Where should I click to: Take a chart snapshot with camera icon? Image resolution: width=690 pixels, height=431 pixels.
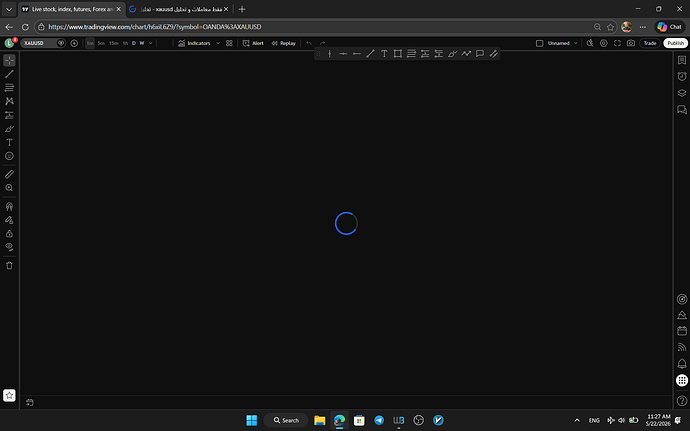[x=631, y=43]
